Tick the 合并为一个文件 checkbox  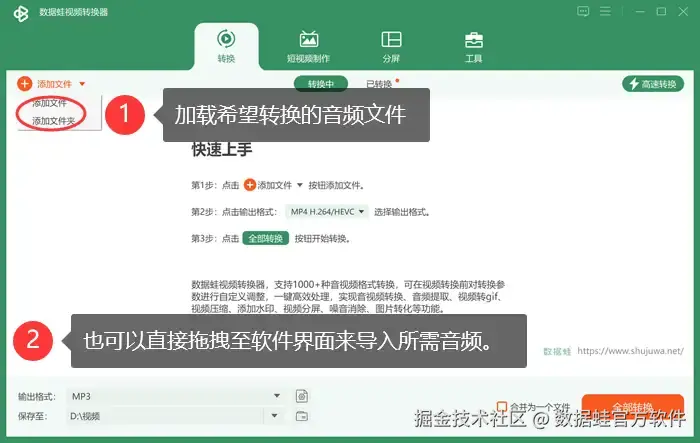tap(502, 407)
